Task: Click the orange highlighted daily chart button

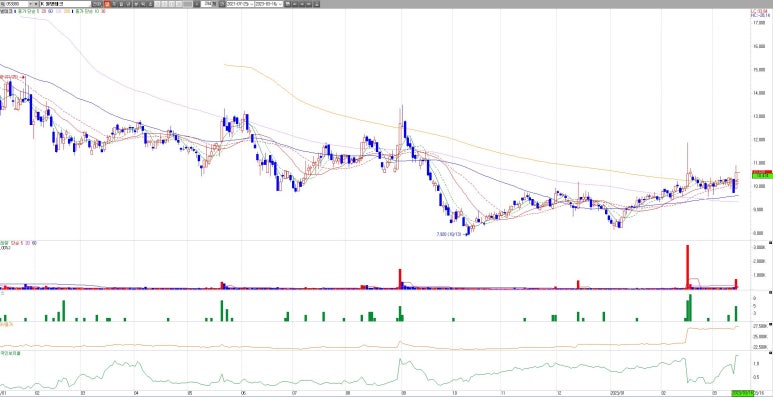Action: point(107,4)
